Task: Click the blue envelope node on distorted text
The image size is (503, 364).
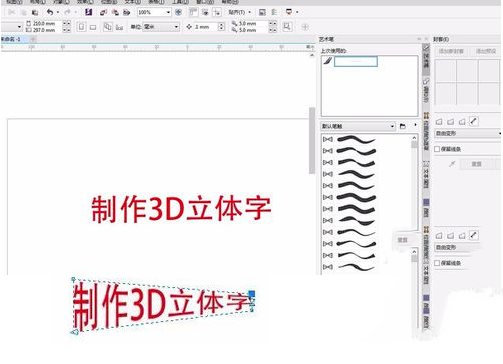Action: 252,294
